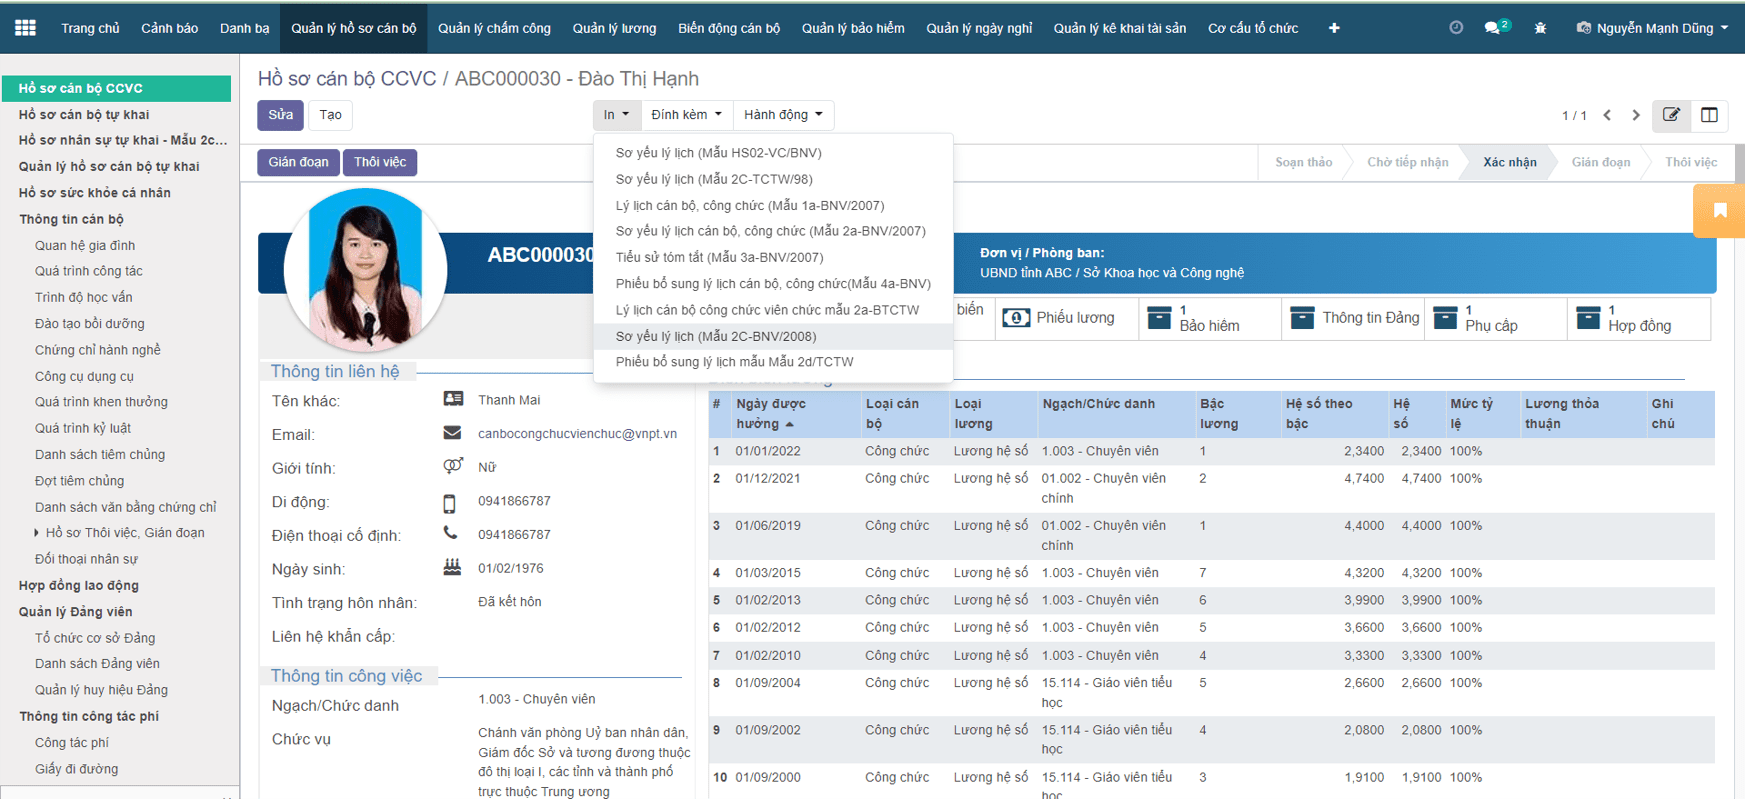Image resolution: width=1745 pixels, height=799 pixels.
Task: Click the Sửa button
Action: pyautogui.click(x=280, y=115)
